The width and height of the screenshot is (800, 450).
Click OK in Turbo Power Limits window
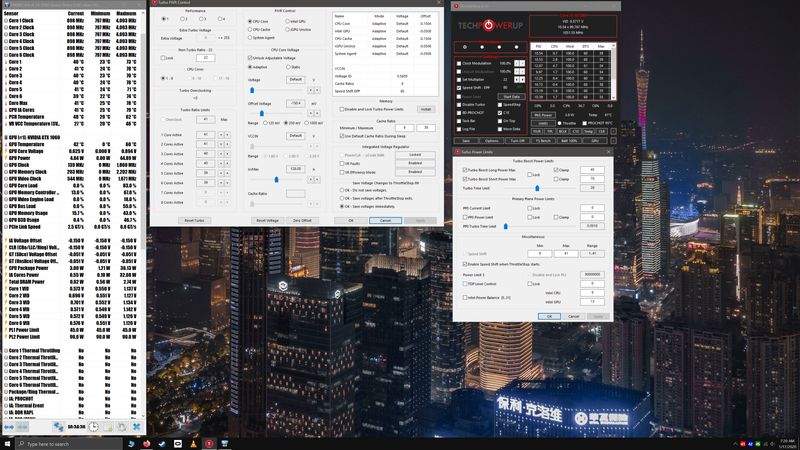(x=549, y=316)
